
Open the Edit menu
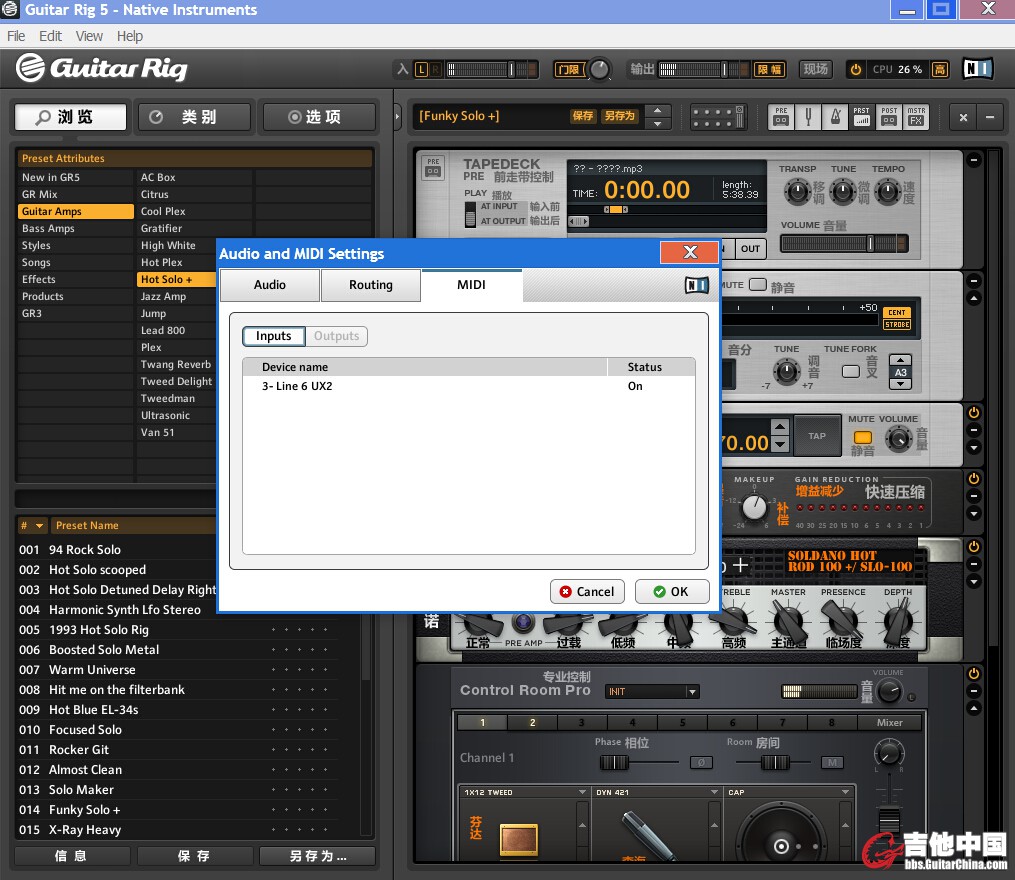(x=50, y=36)
